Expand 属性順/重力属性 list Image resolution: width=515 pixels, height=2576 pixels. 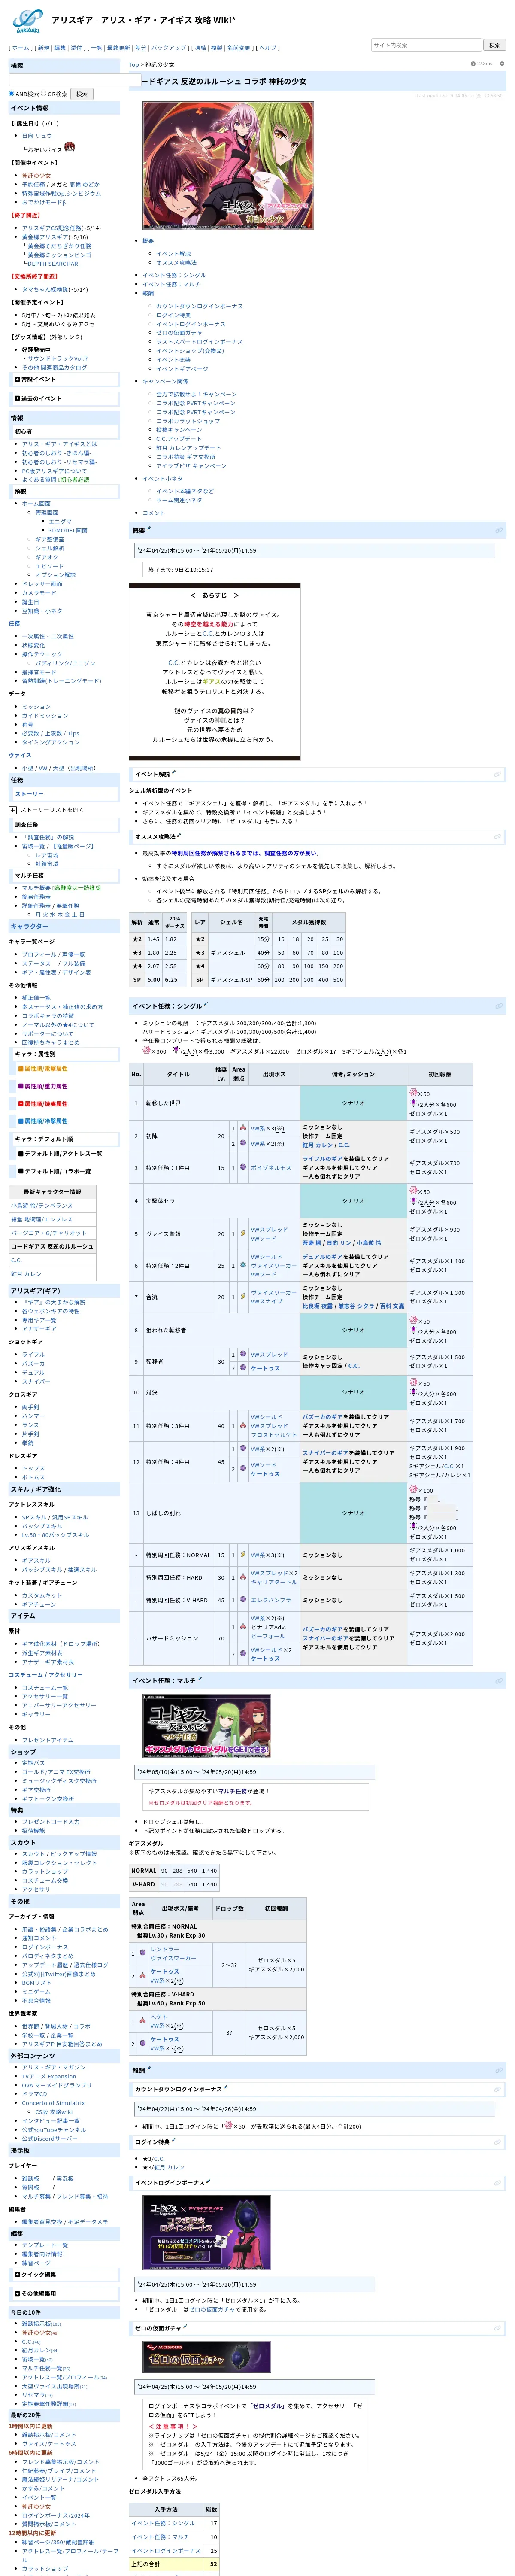coord(20,1086)
